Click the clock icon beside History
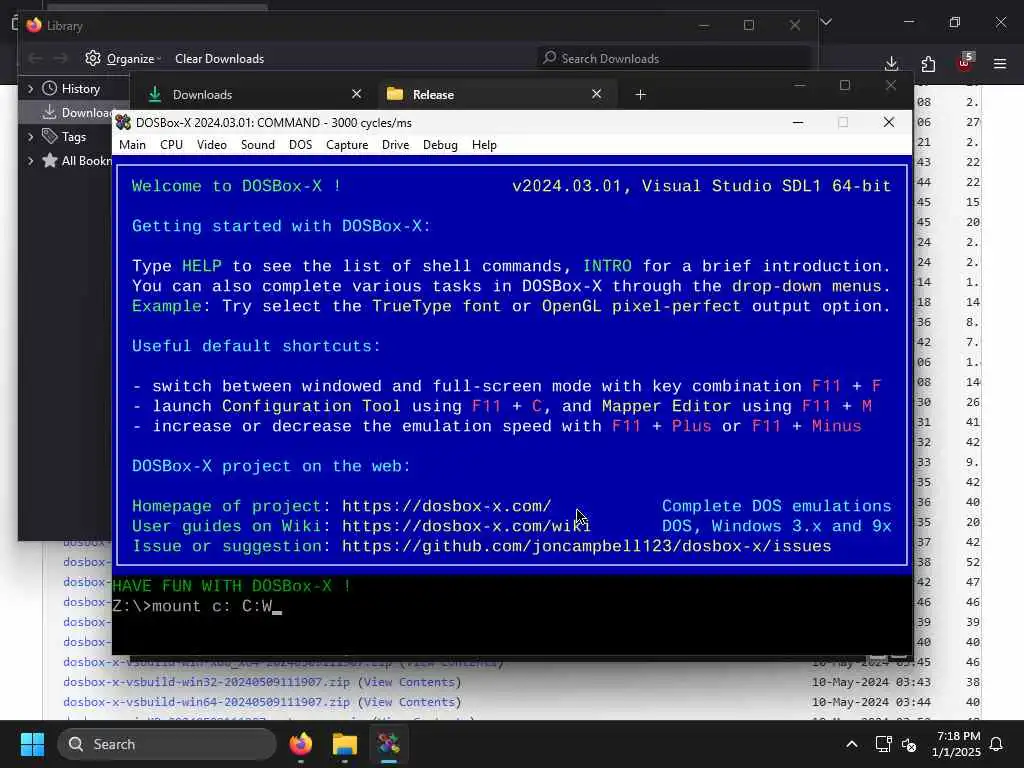Image resolution: width=1024 pixels, height=768 pixels. [50, 88]
